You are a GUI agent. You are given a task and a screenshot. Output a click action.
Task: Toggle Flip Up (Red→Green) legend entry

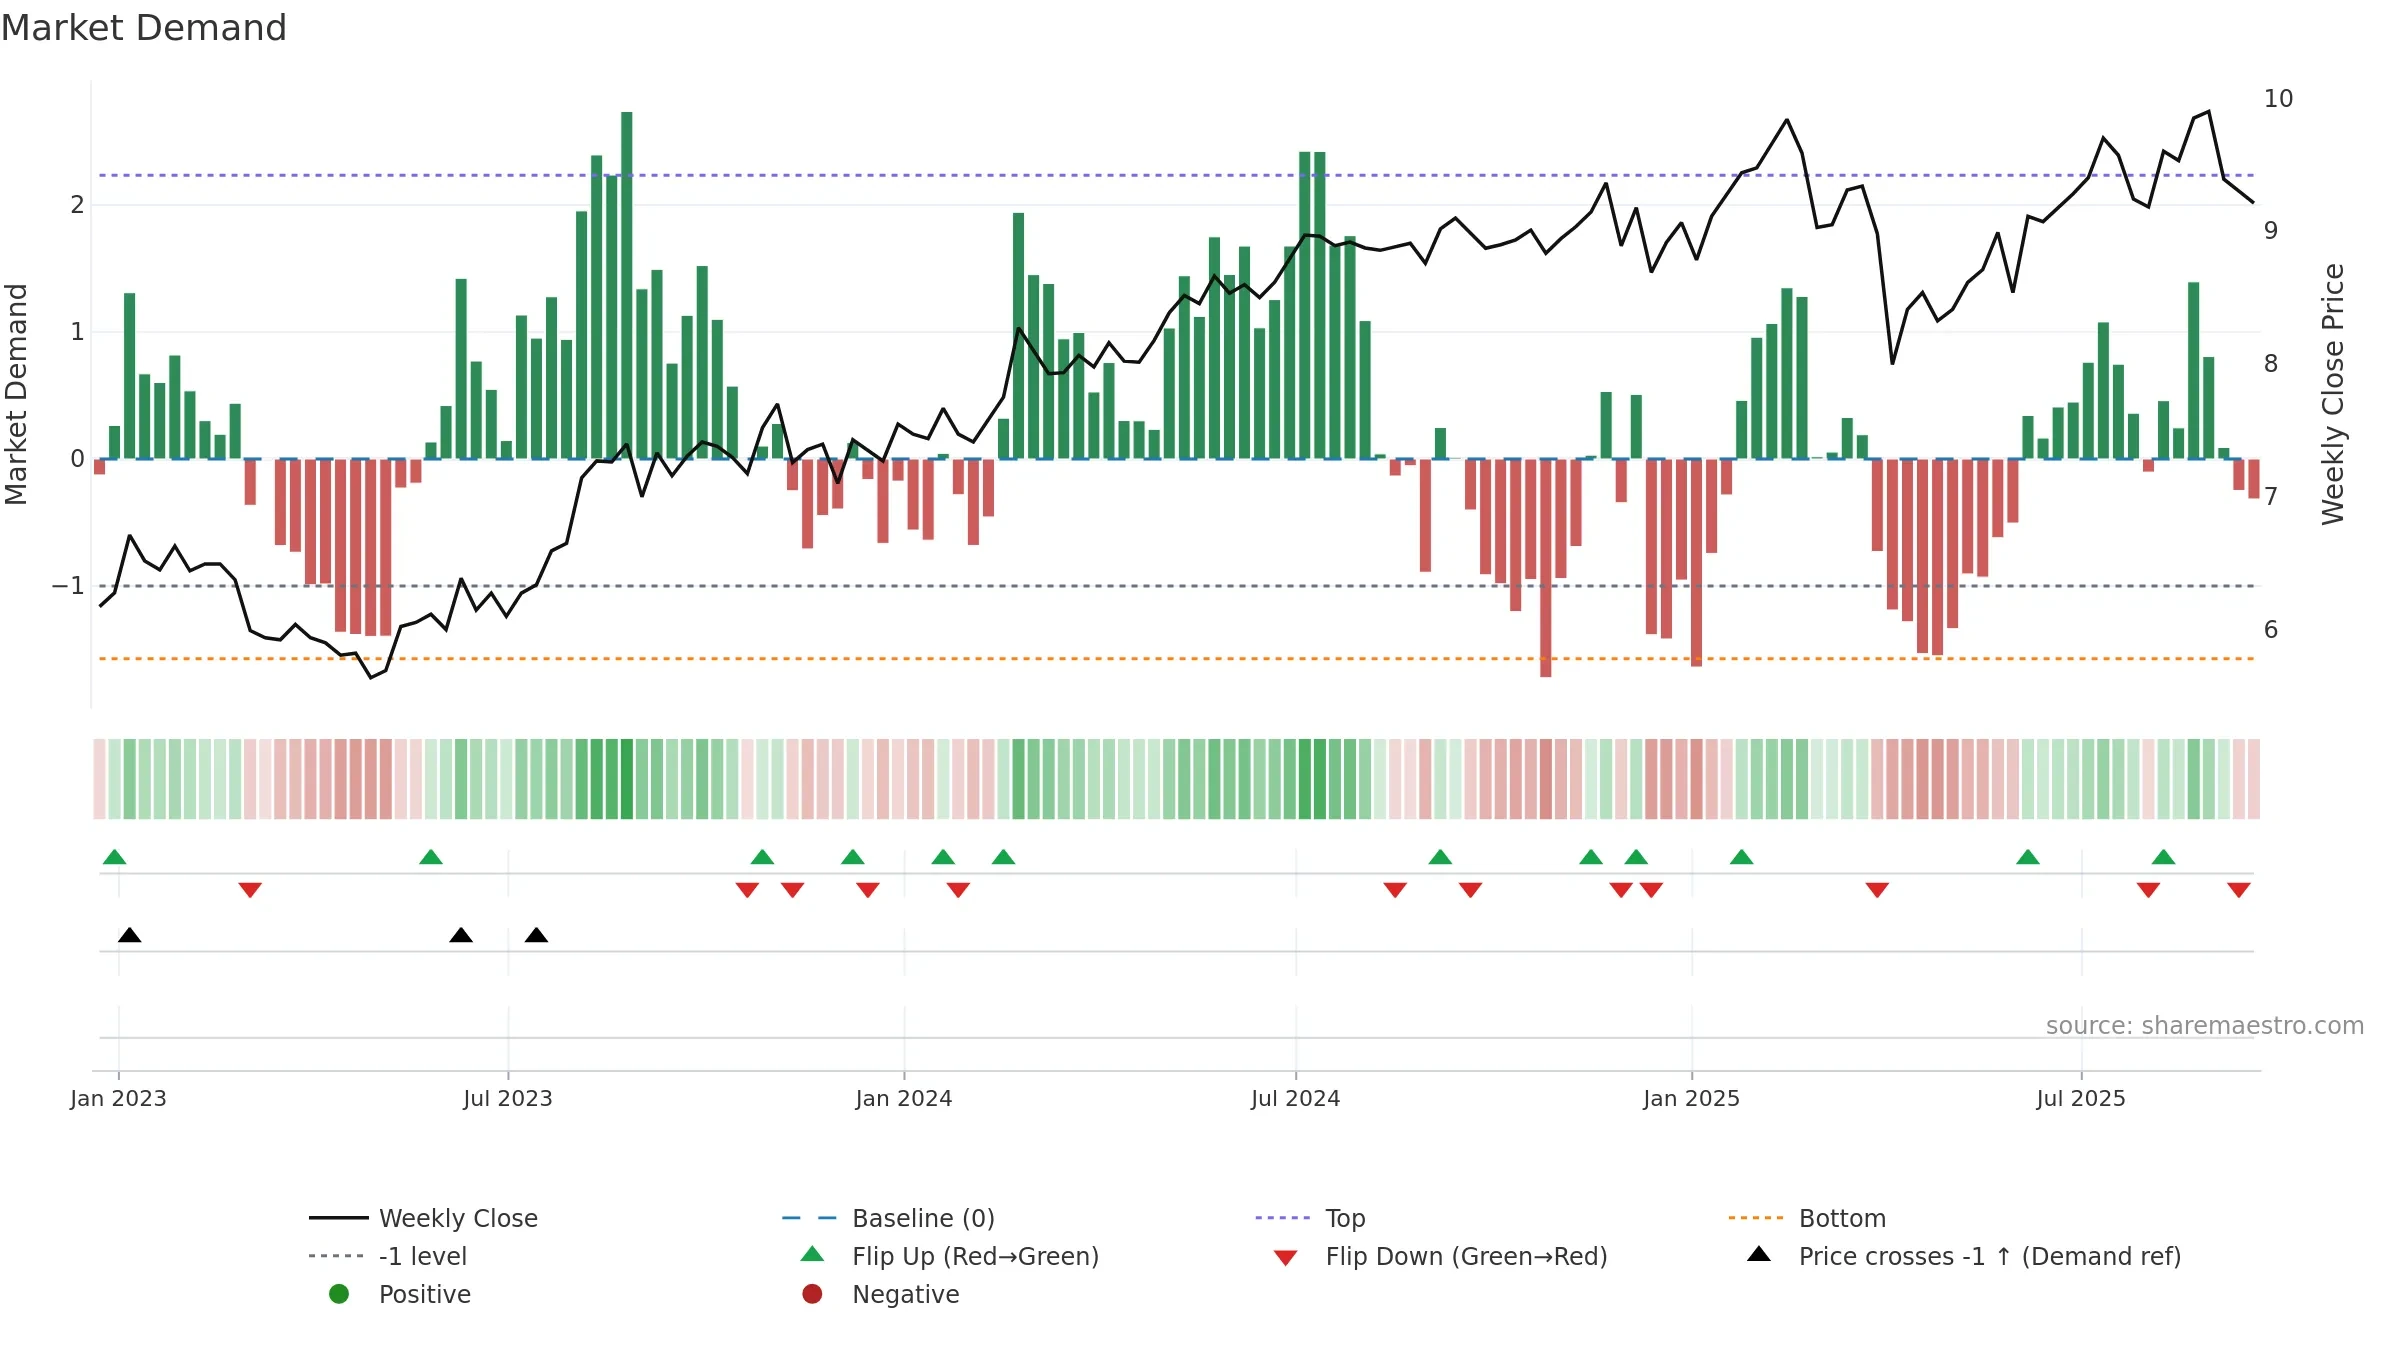[x=950, y=1256]
